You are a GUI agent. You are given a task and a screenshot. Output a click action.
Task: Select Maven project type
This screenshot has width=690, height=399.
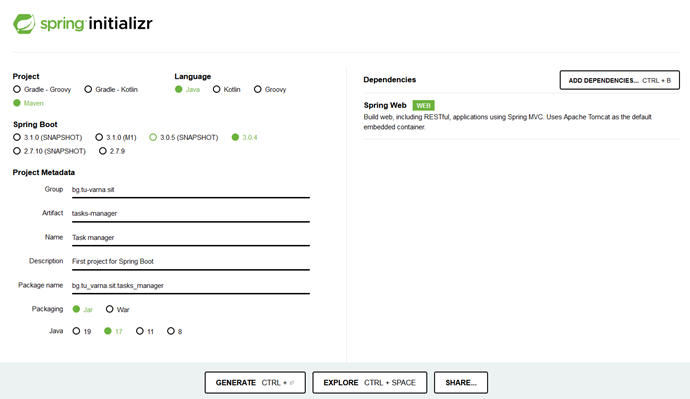click(x=28, y=103)
